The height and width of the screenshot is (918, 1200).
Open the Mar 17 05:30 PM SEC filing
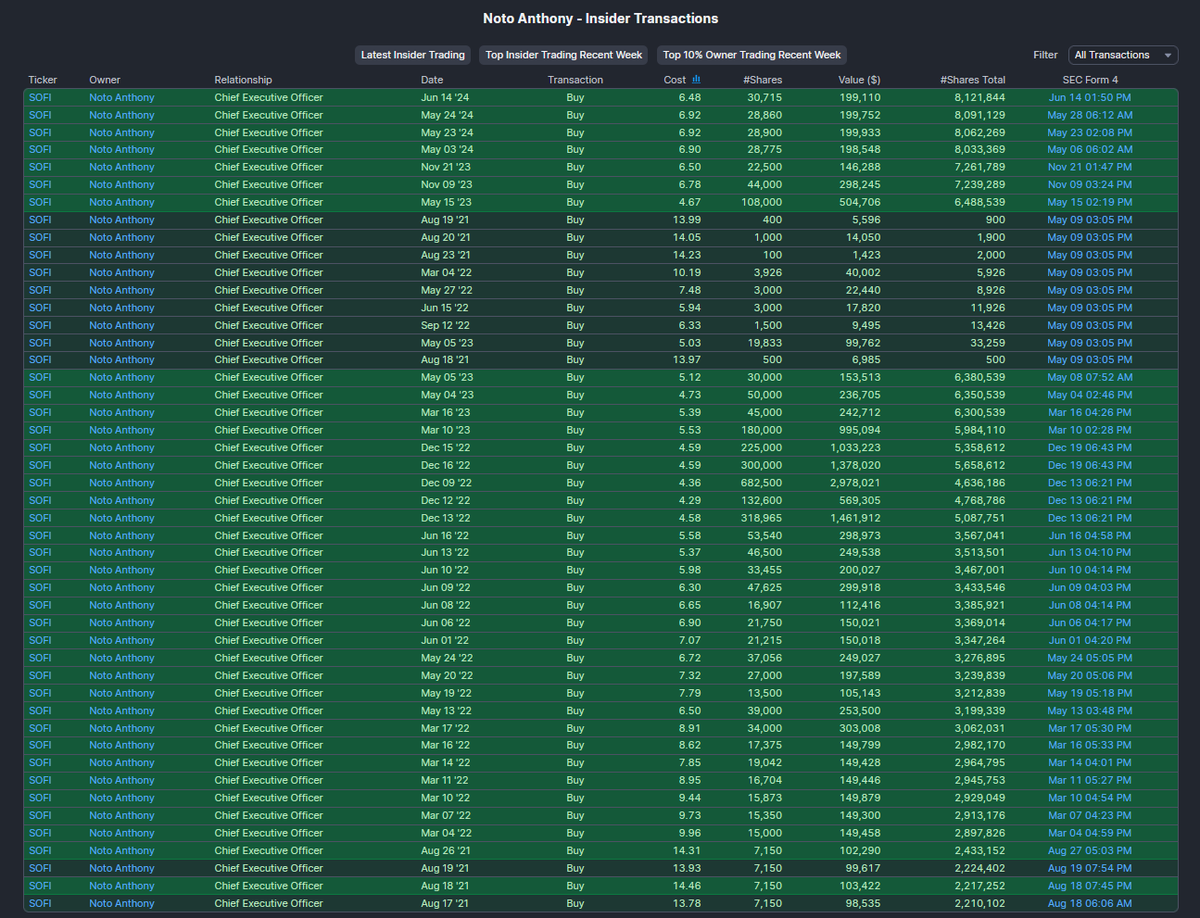pos(1090,728)
